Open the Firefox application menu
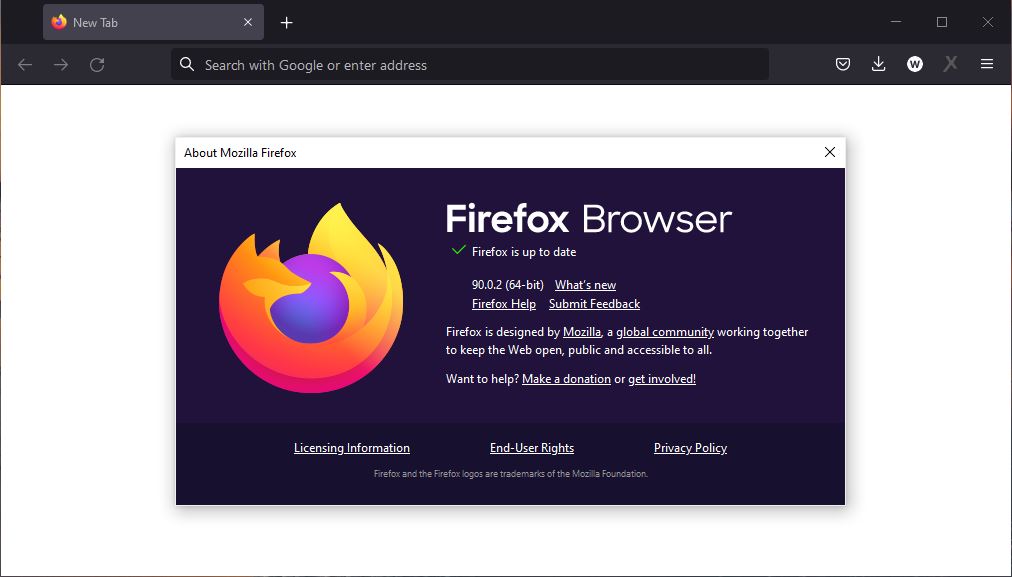This screenshot has width=1012, height=577. pyautogui.click(x=986, y=63)
